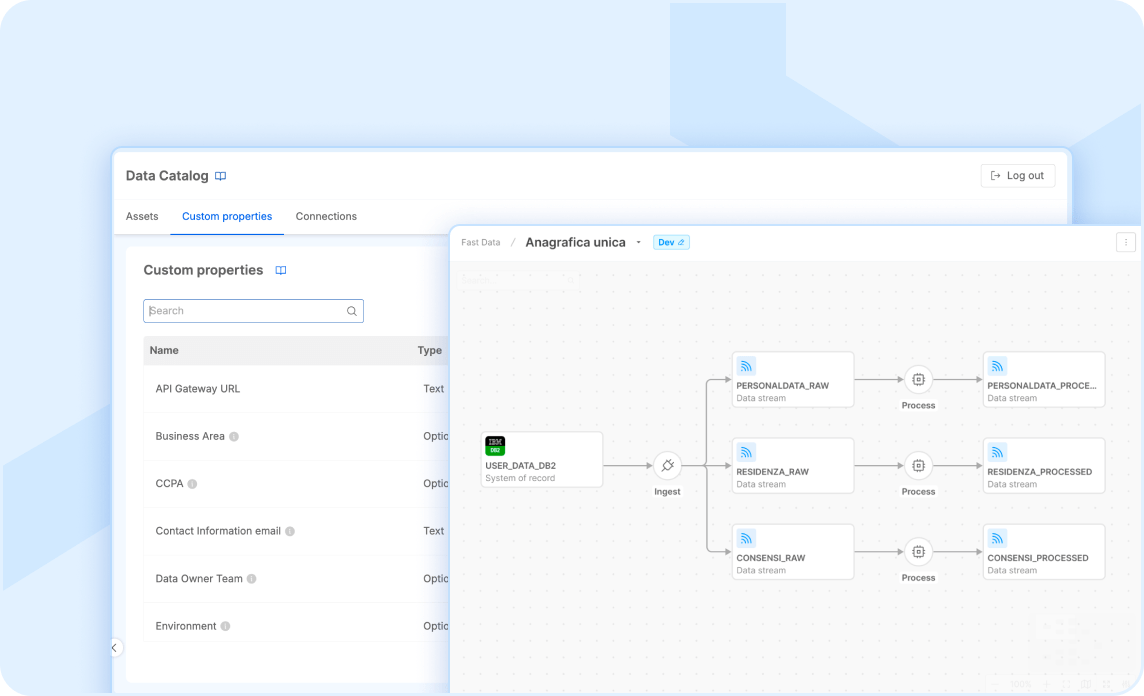
Task: Click data stream icon of PERSONALDATA_PROCE... node
Action: (x=997, y=366)
